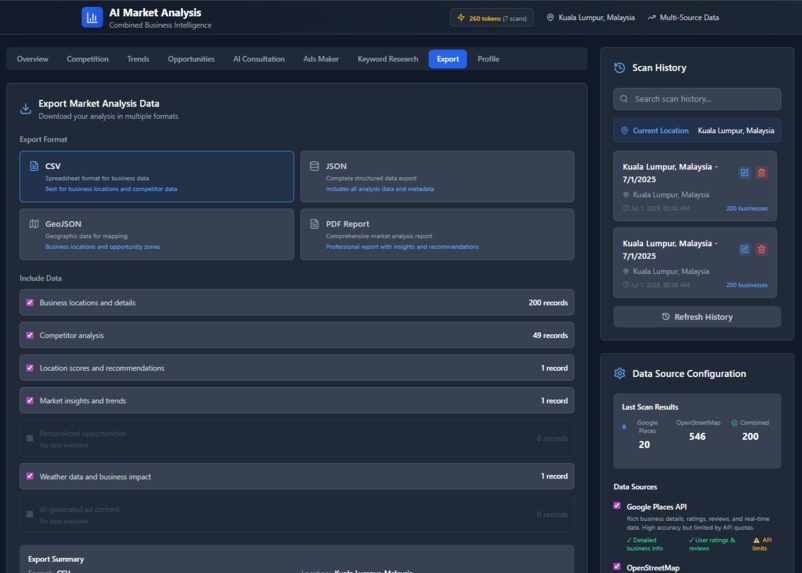Screen dimensions: 802x573
Task: Switch to the Competition tab
Action: pyautogui.click(x=87, y=59)
